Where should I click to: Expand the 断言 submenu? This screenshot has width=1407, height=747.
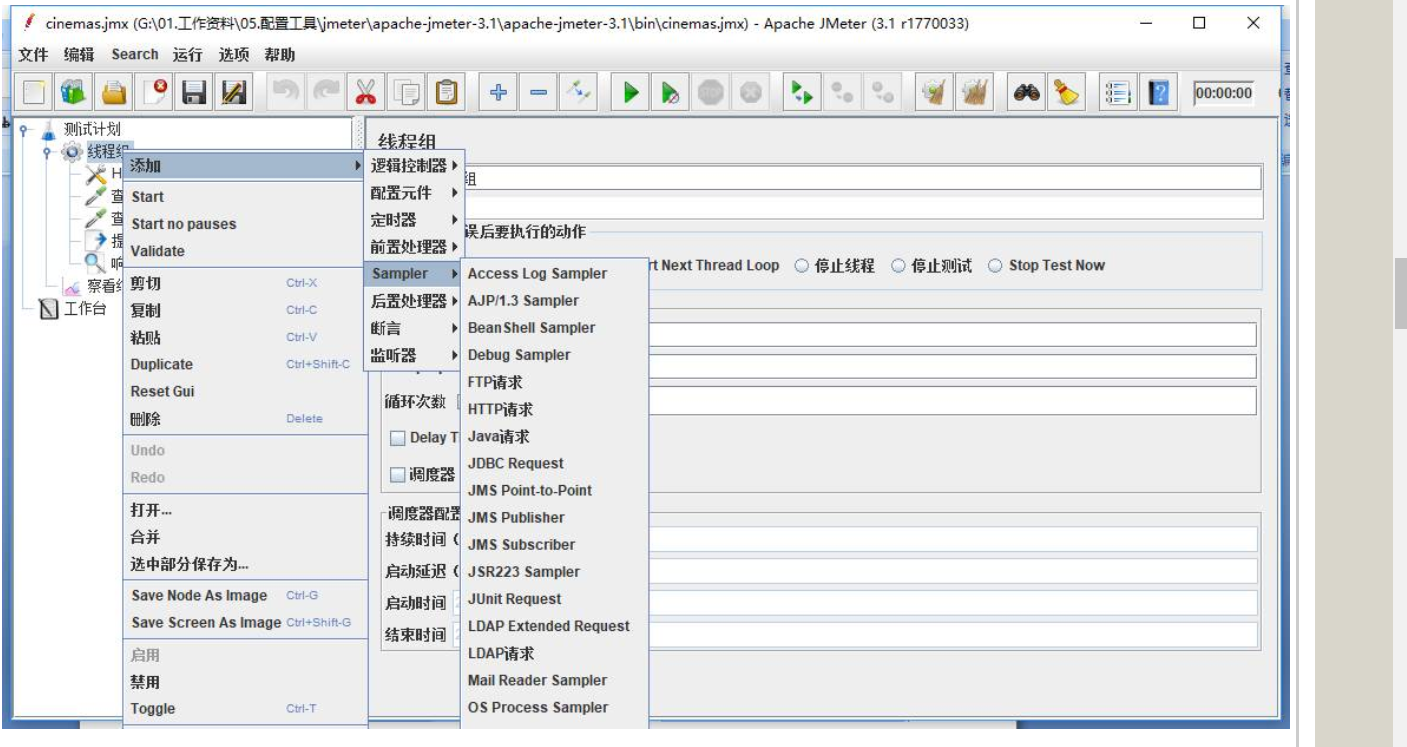tap(414, 328)
